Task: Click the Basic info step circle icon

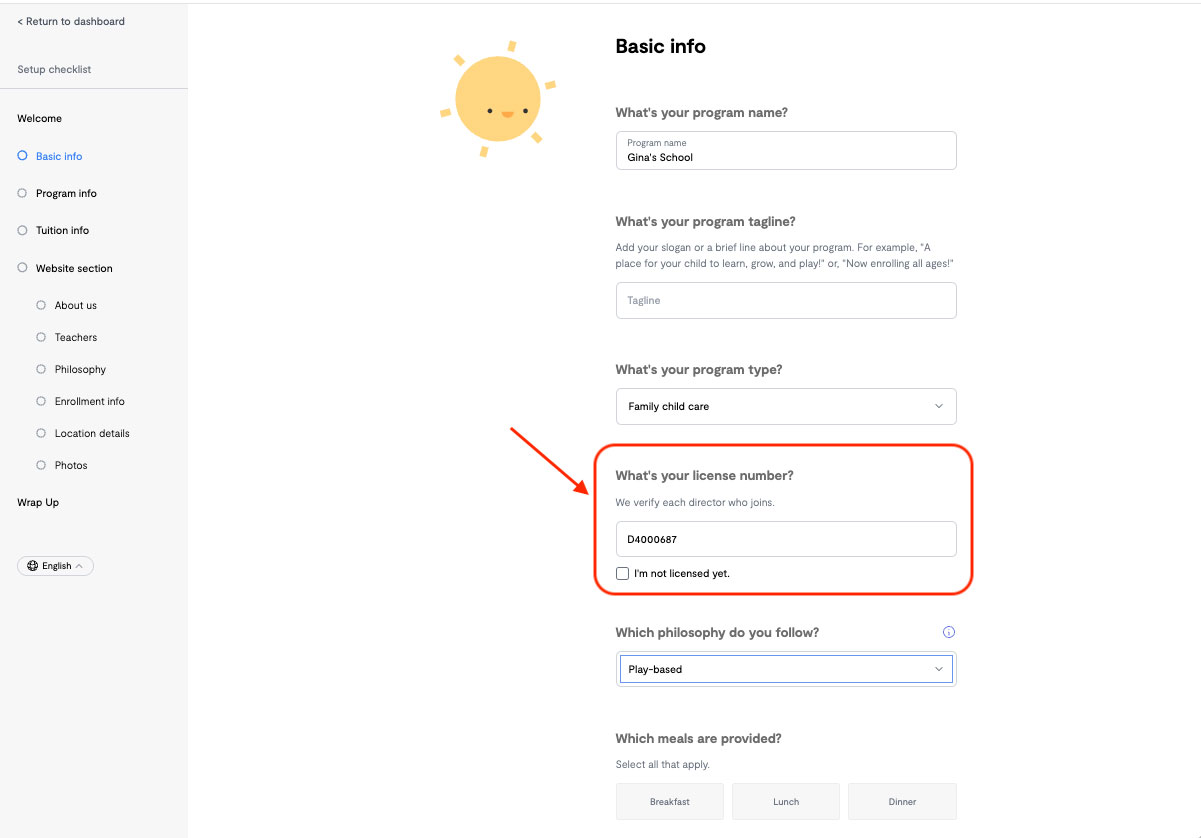Action: click(x=22, y=156)
